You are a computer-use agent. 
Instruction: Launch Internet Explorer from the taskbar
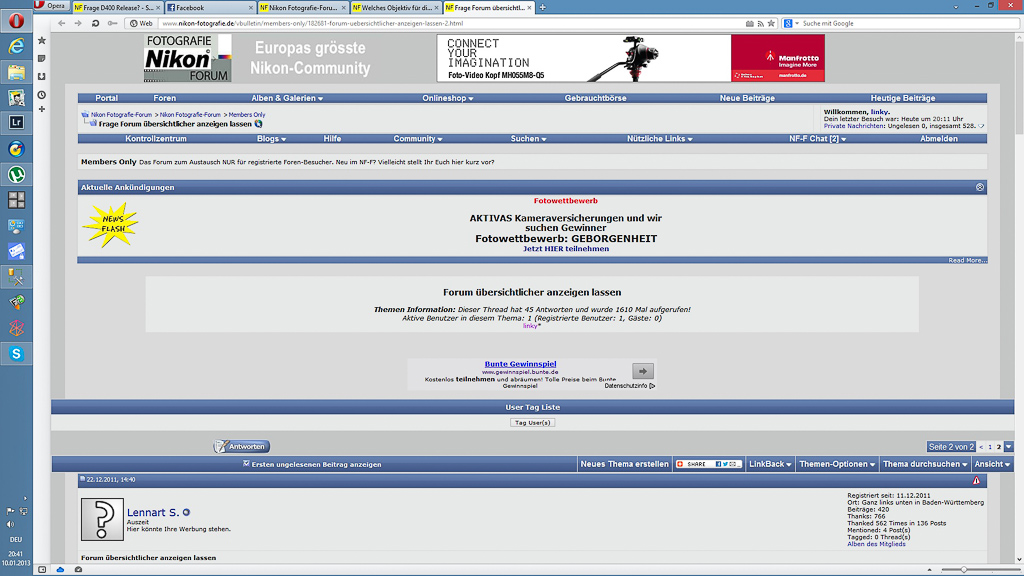click(16, 46)
